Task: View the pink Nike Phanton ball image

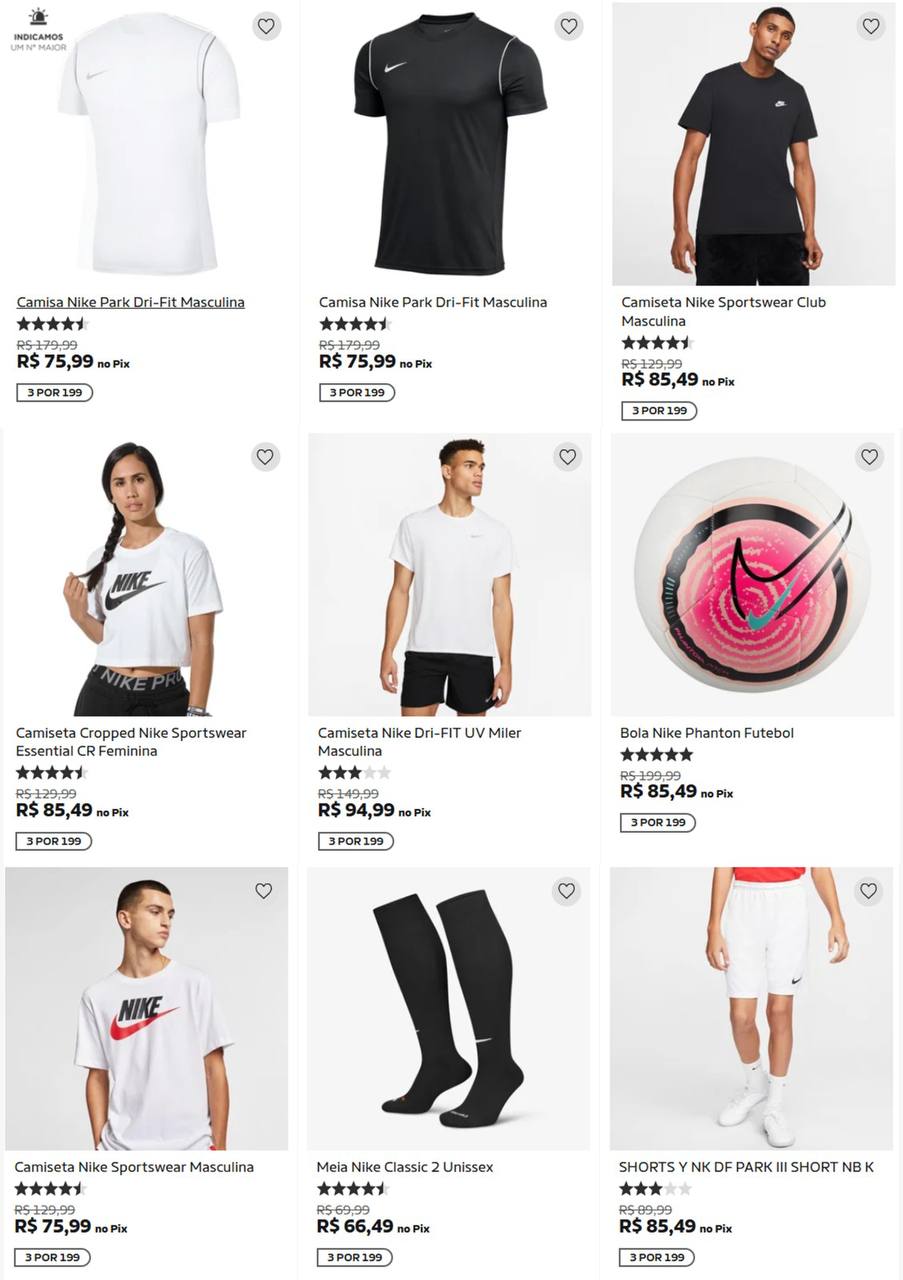Action: coord(752,575)
